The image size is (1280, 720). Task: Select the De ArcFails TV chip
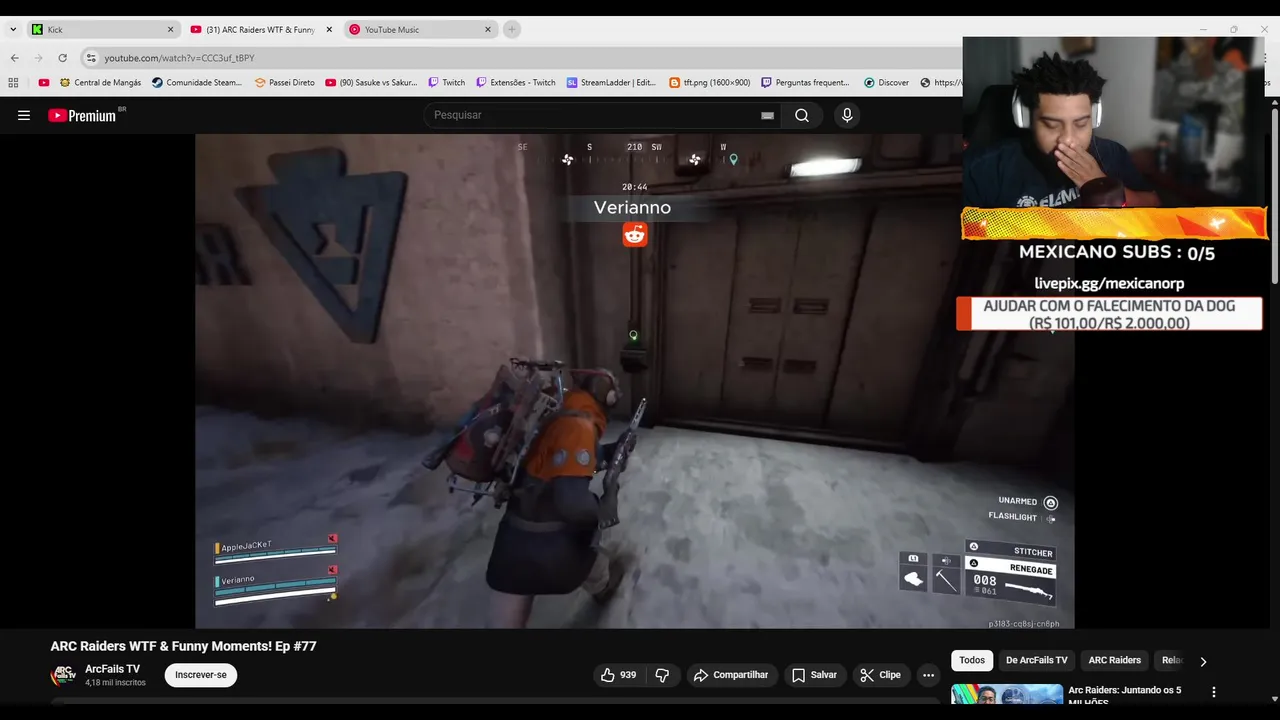tap(1036, 660)
